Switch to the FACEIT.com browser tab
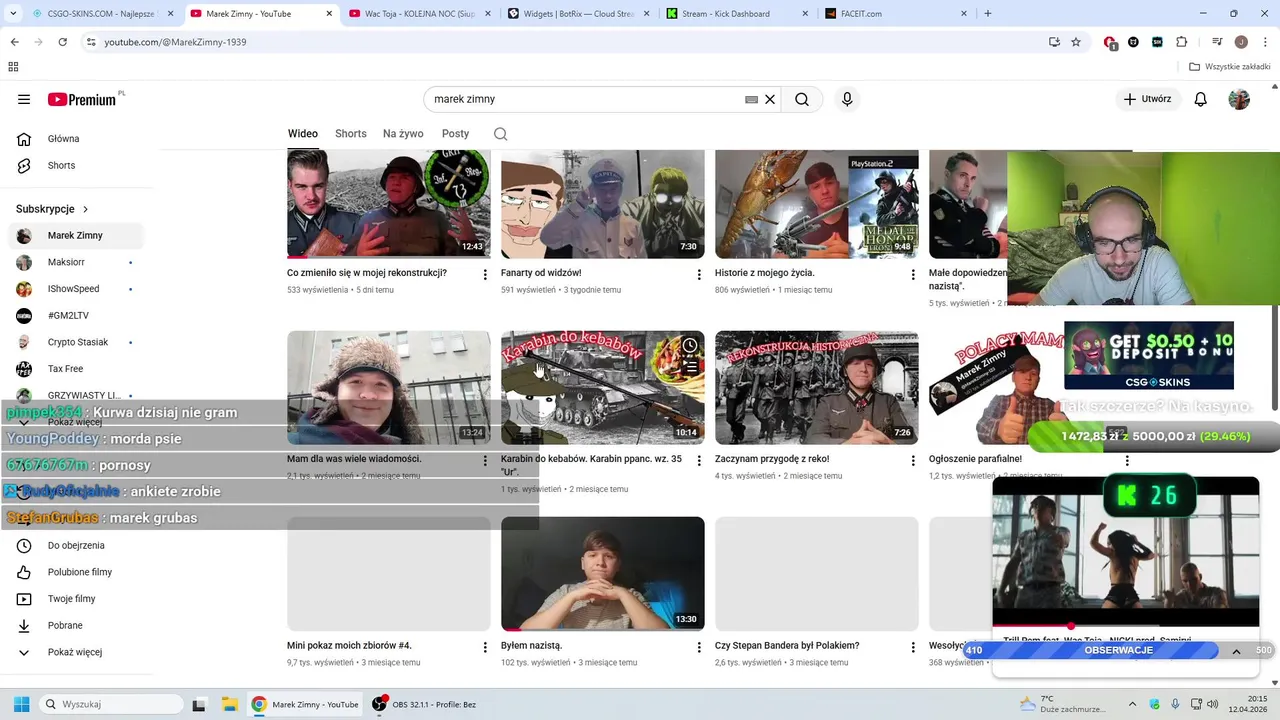Image resolution: width=1280 pixels, height=720 pixels. (x=897, y=14)
